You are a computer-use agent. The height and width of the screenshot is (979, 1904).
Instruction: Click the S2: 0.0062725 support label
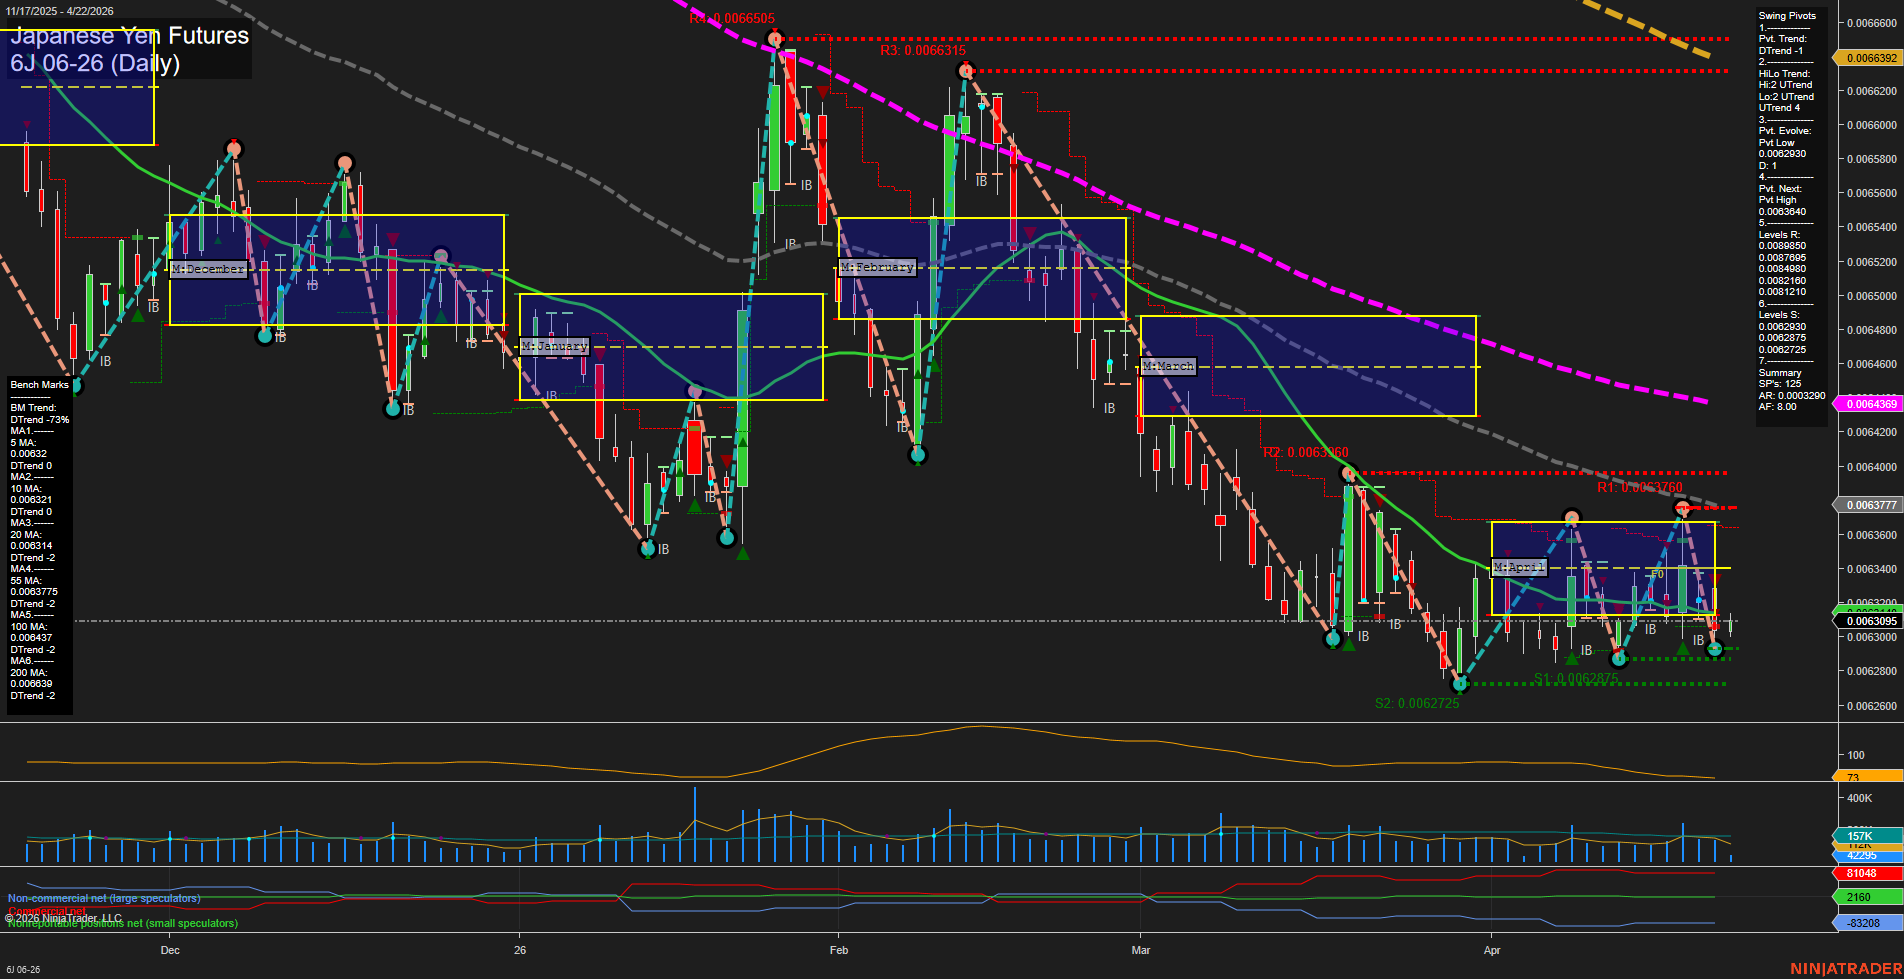coord(1417,703)
